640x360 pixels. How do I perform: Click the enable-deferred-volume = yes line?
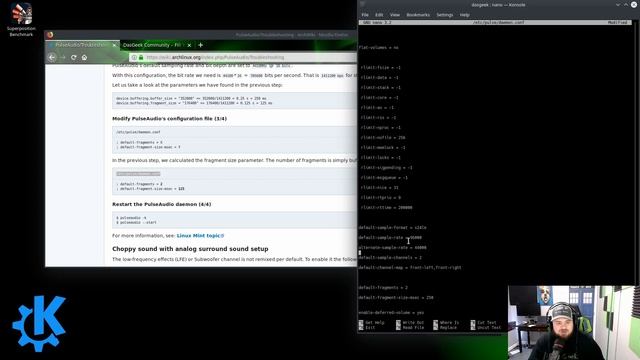point(391,313)
